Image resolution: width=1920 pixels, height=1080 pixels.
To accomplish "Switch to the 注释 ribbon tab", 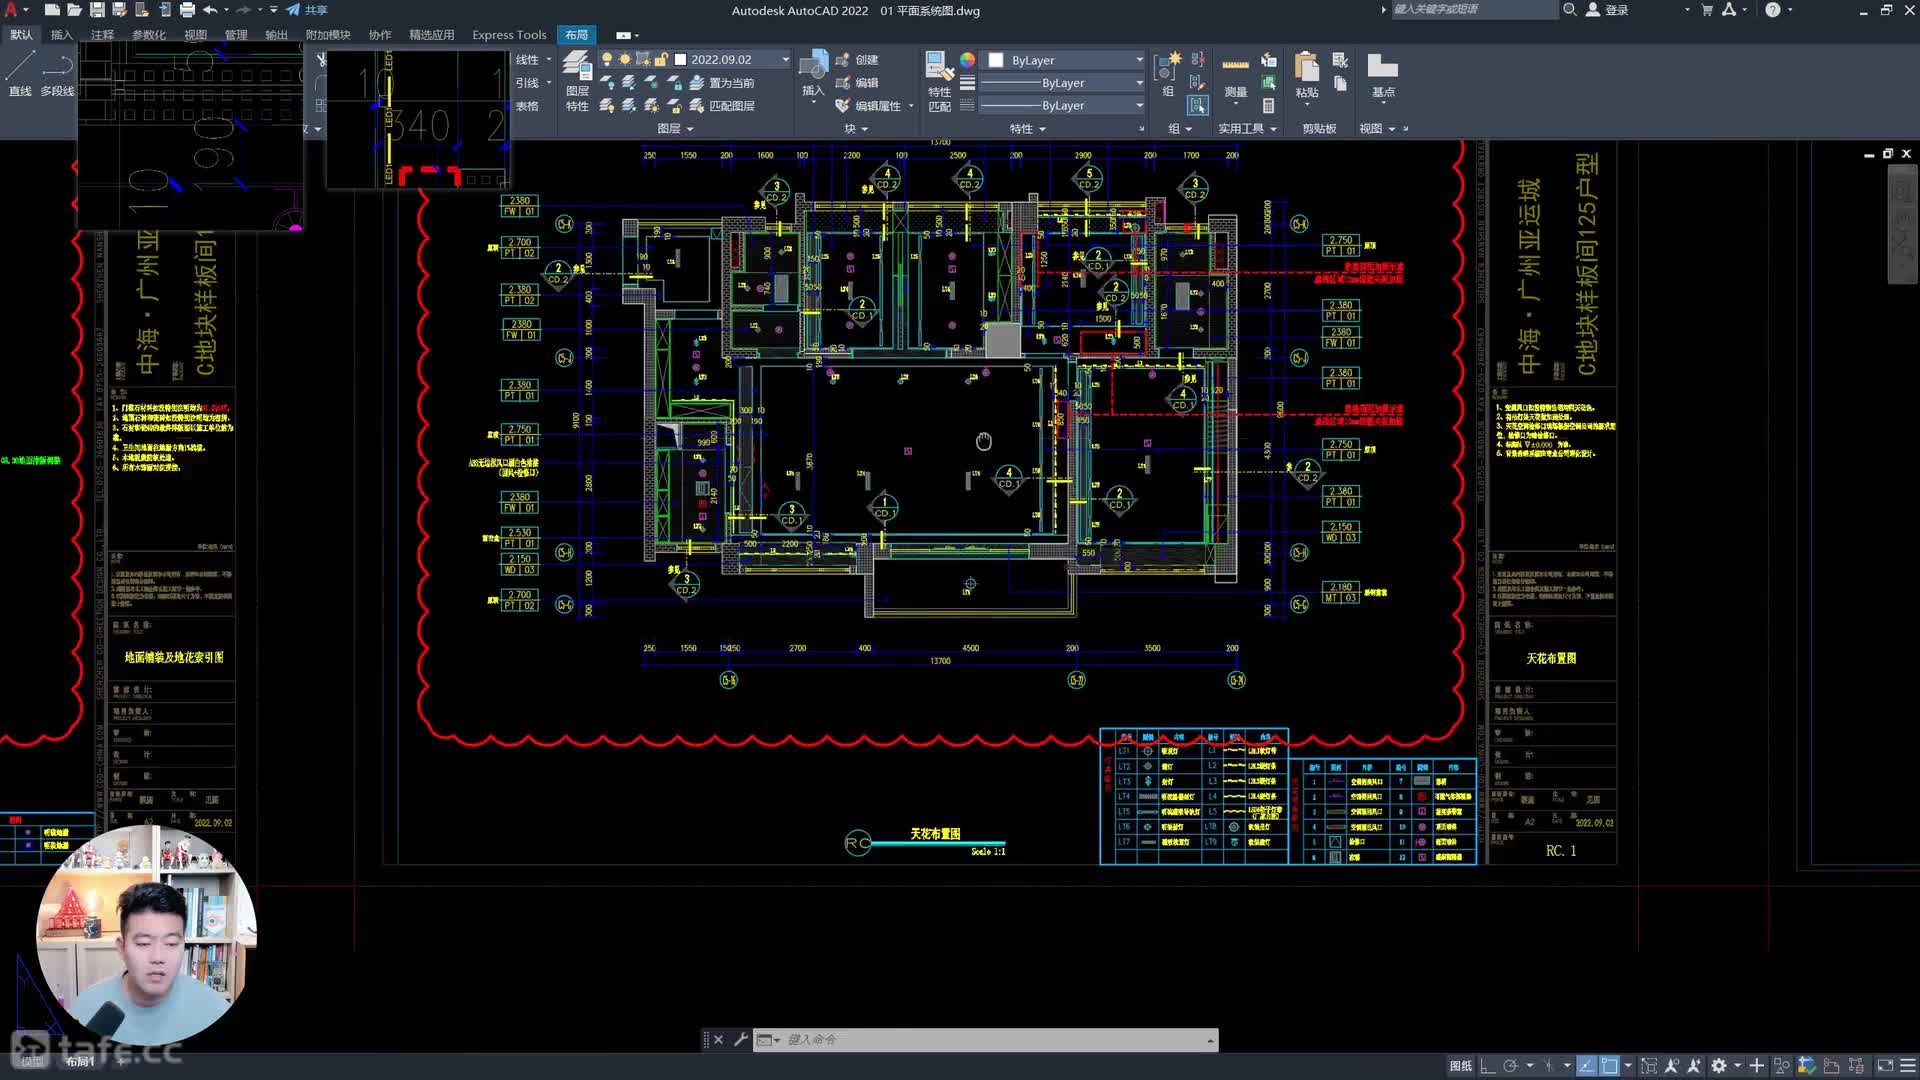I will click(102, 35).
